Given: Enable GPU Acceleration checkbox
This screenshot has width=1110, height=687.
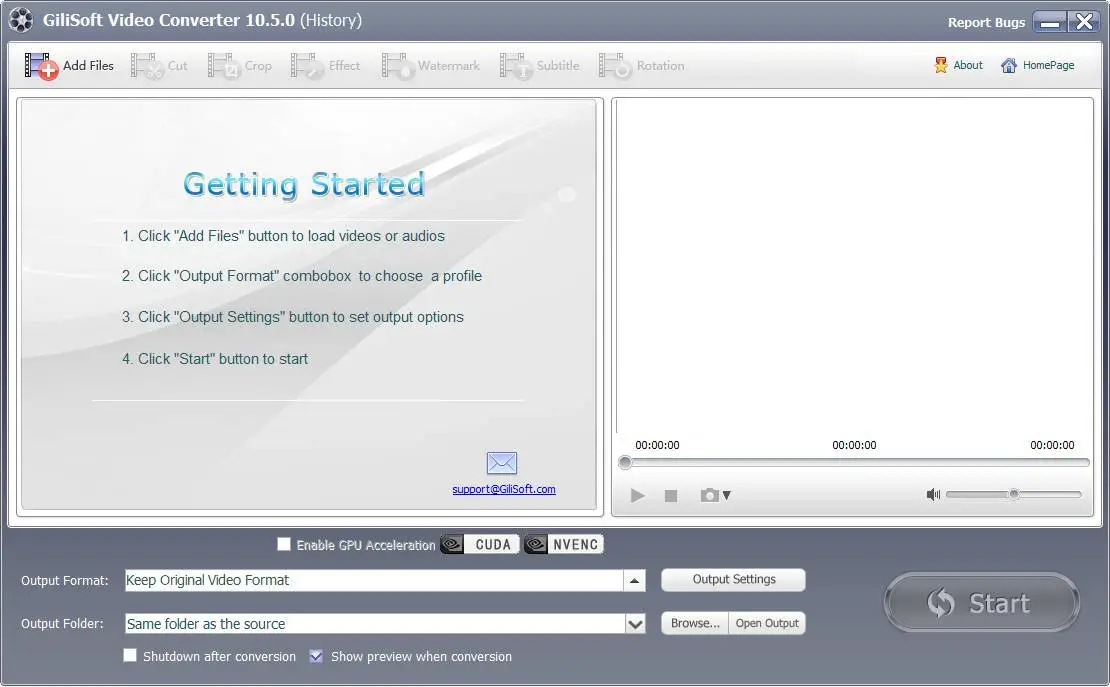Looking at the screenshot, I should coord(284,544).
